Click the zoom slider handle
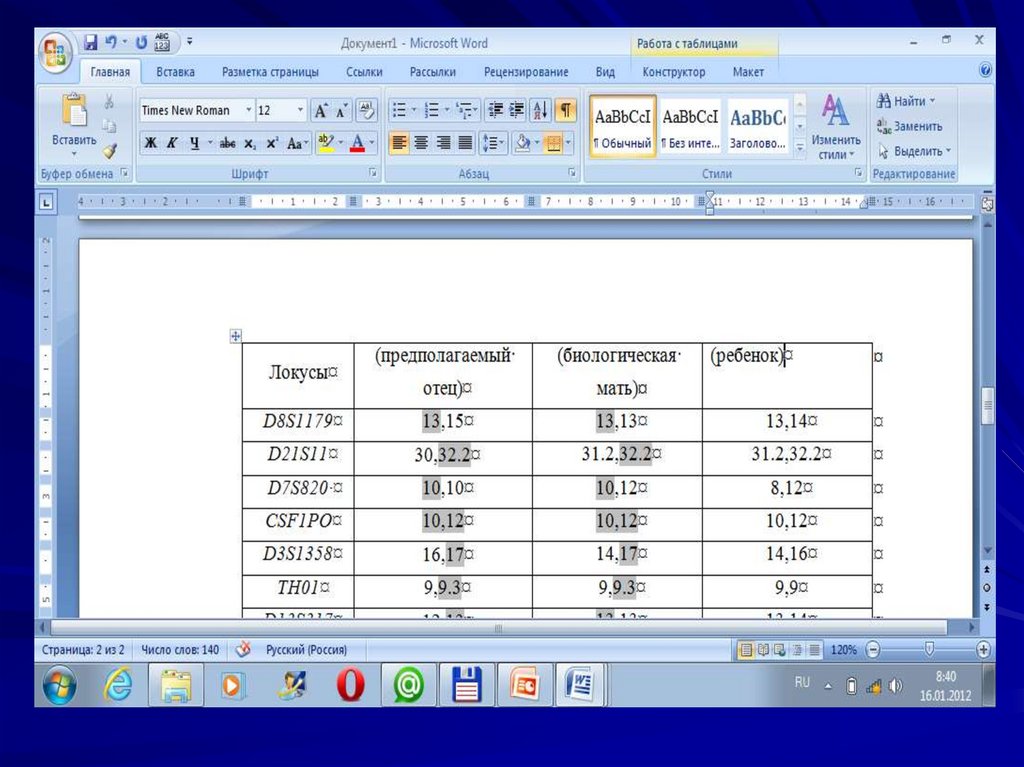Screen dimensions: 1024x767 pyautogui.click(x=929, y=649)
